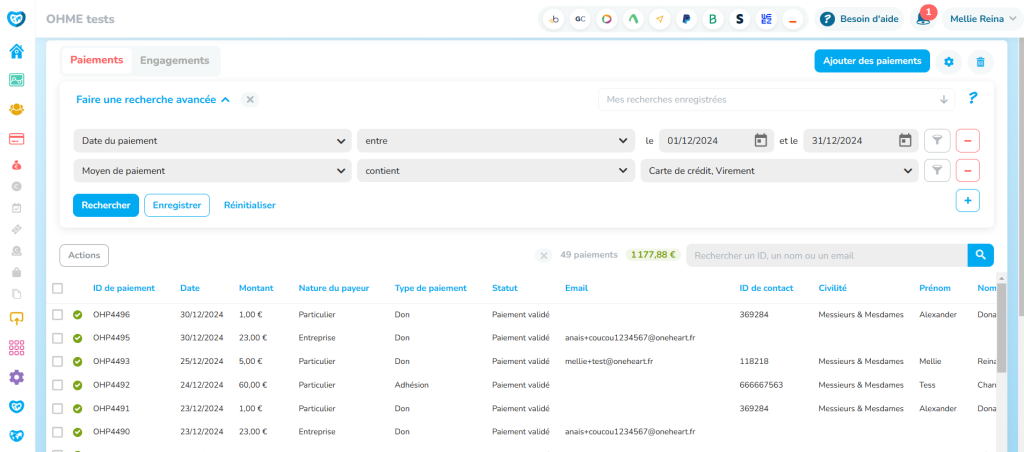The width and height of the screenshot is (1024, 452).
Task: Click the ID, name or email search field
Action: click(826, 255)
